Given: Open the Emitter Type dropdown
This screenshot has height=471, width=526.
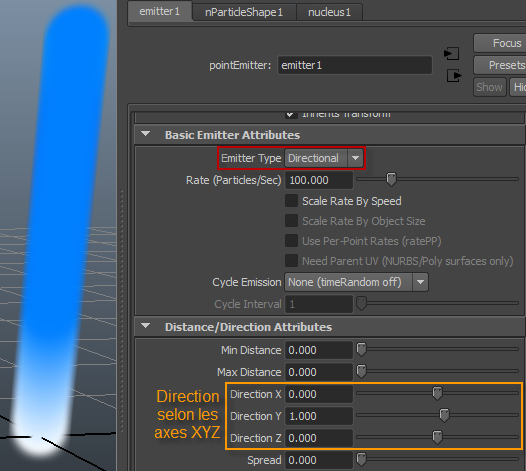Looking at the screenshot, I should click(x=324, y=158).
